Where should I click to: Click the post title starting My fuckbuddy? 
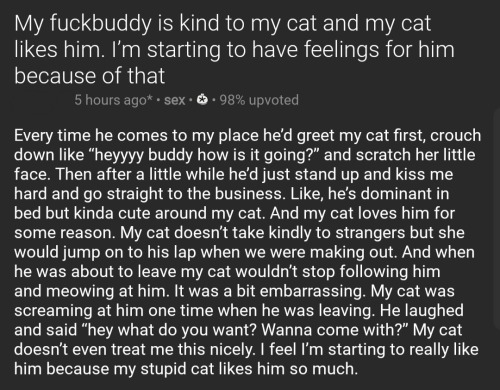click(234, 50)
